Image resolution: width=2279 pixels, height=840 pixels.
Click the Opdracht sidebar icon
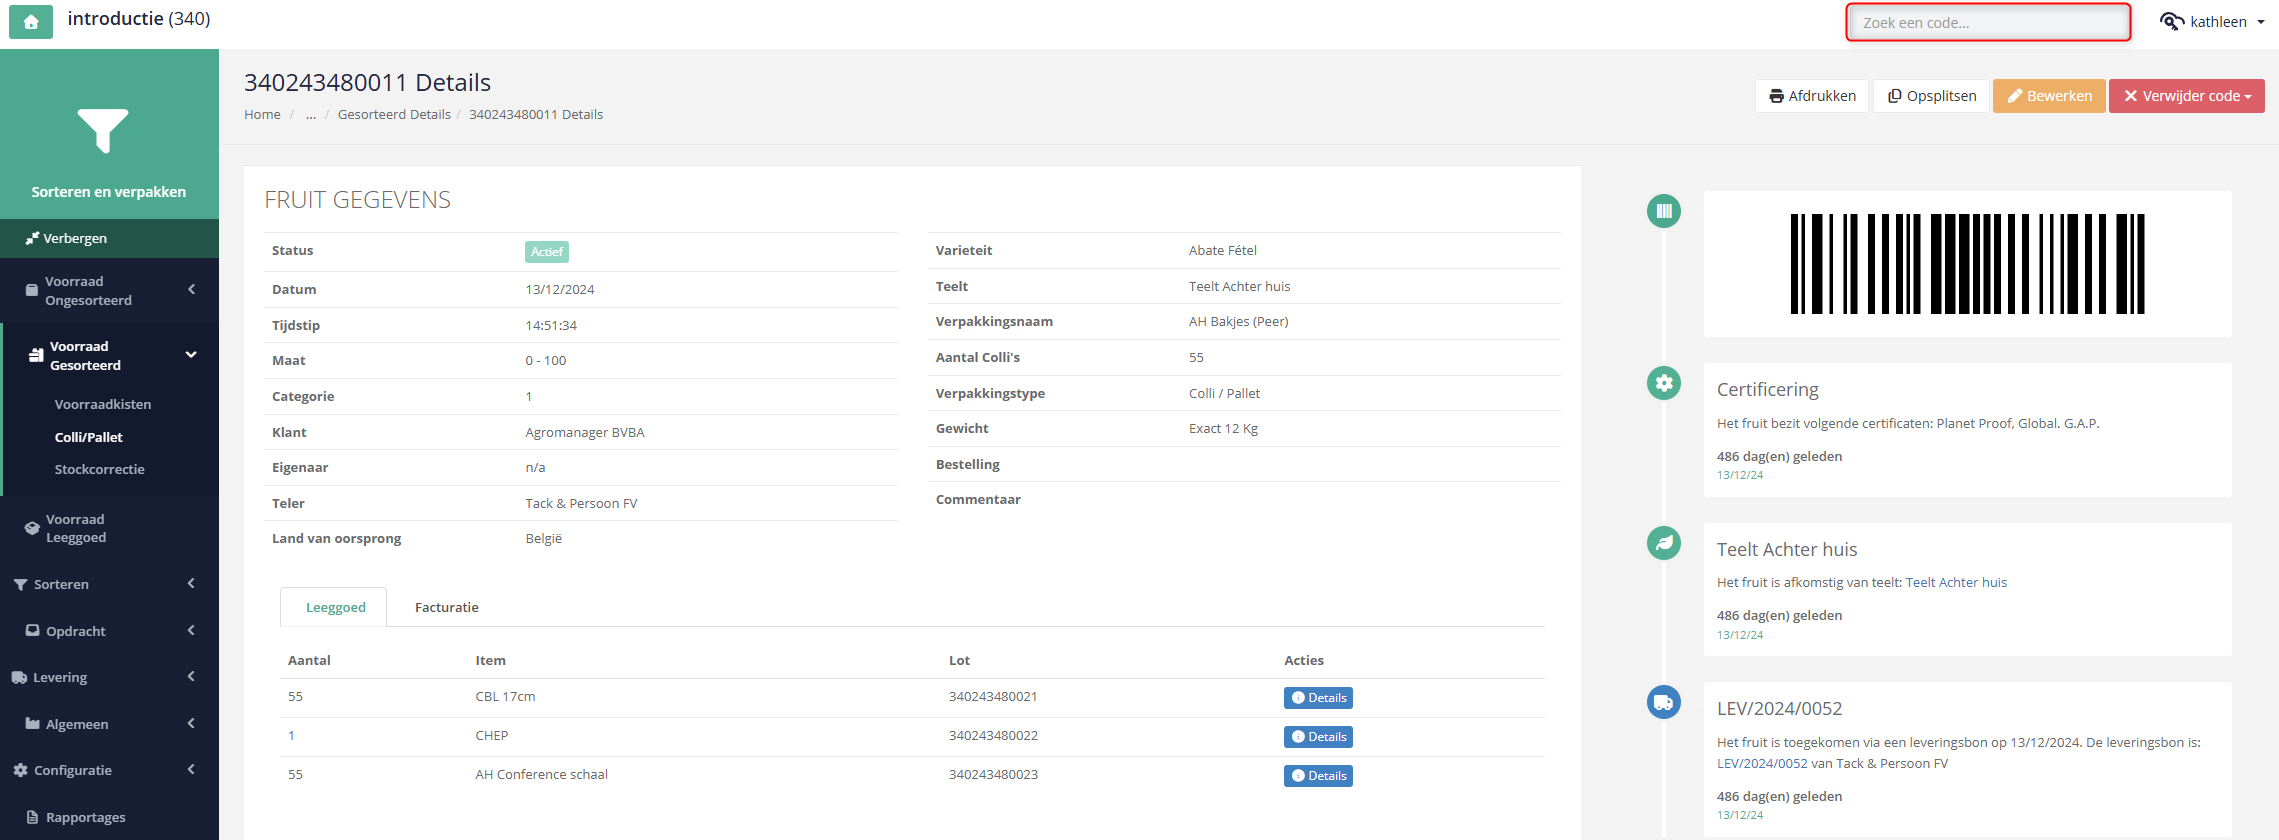click(33, 631)
